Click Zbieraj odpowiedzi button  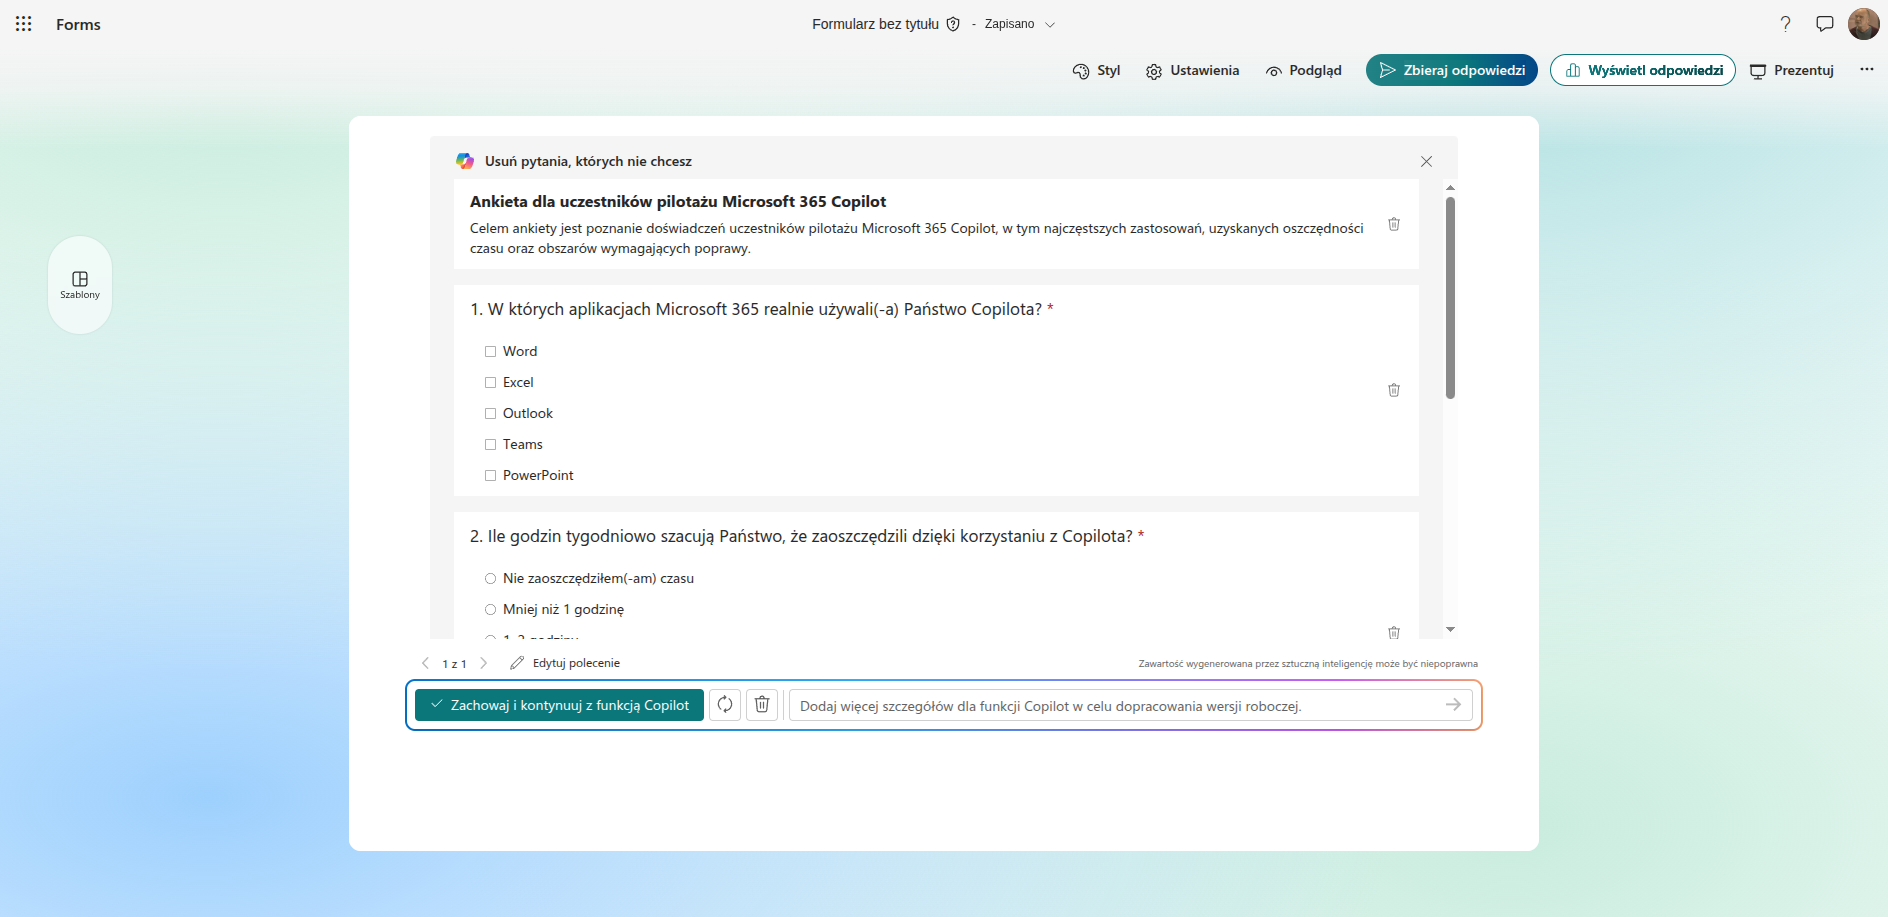pos(1452,70)
